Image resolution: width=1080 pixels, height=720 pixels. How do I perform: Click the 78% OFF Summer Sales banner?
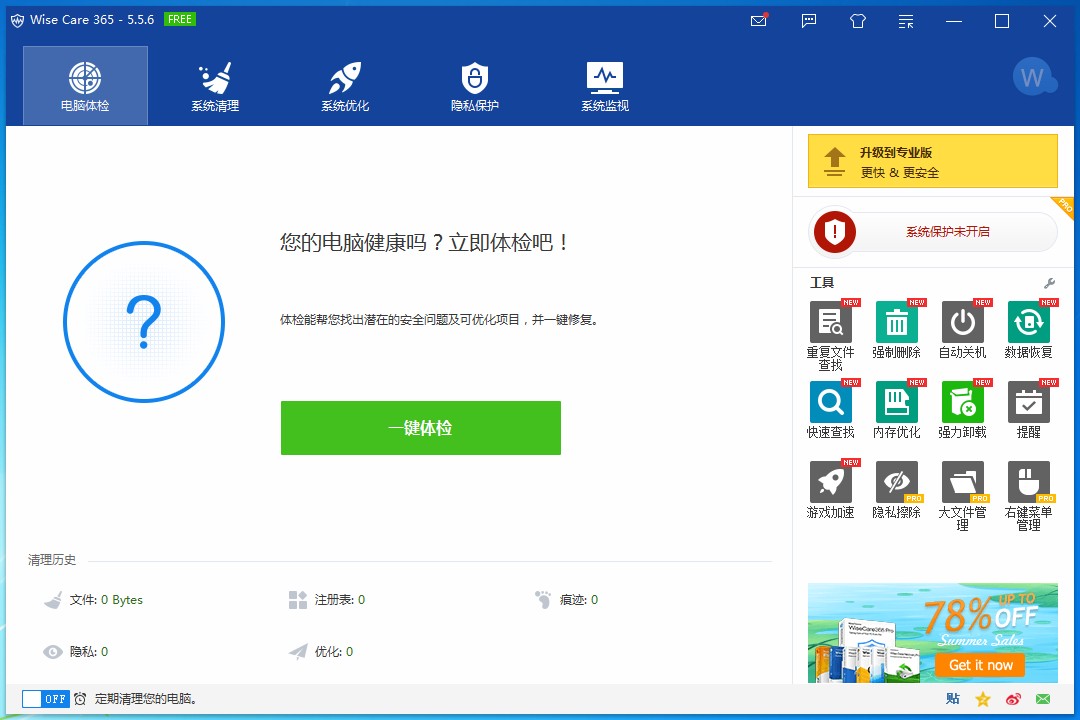(x=933, y=632)
